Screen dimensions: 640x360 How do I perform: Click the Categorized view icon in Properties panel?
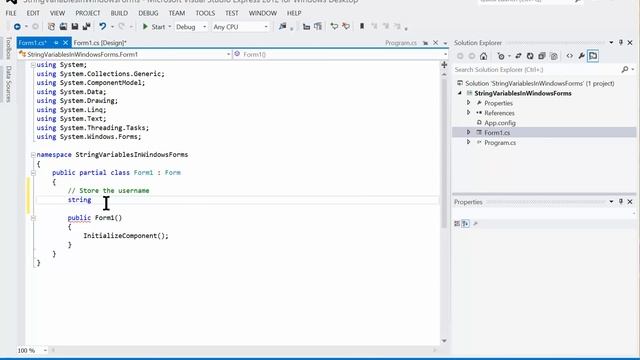pyautogui.click(x=457, y=223)
